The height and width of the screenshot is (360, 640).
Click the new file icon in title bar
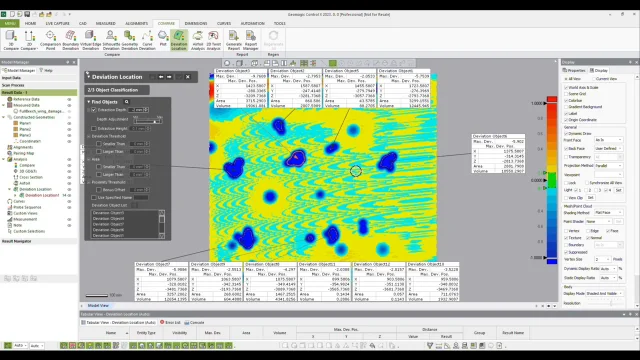click(12, 14)
